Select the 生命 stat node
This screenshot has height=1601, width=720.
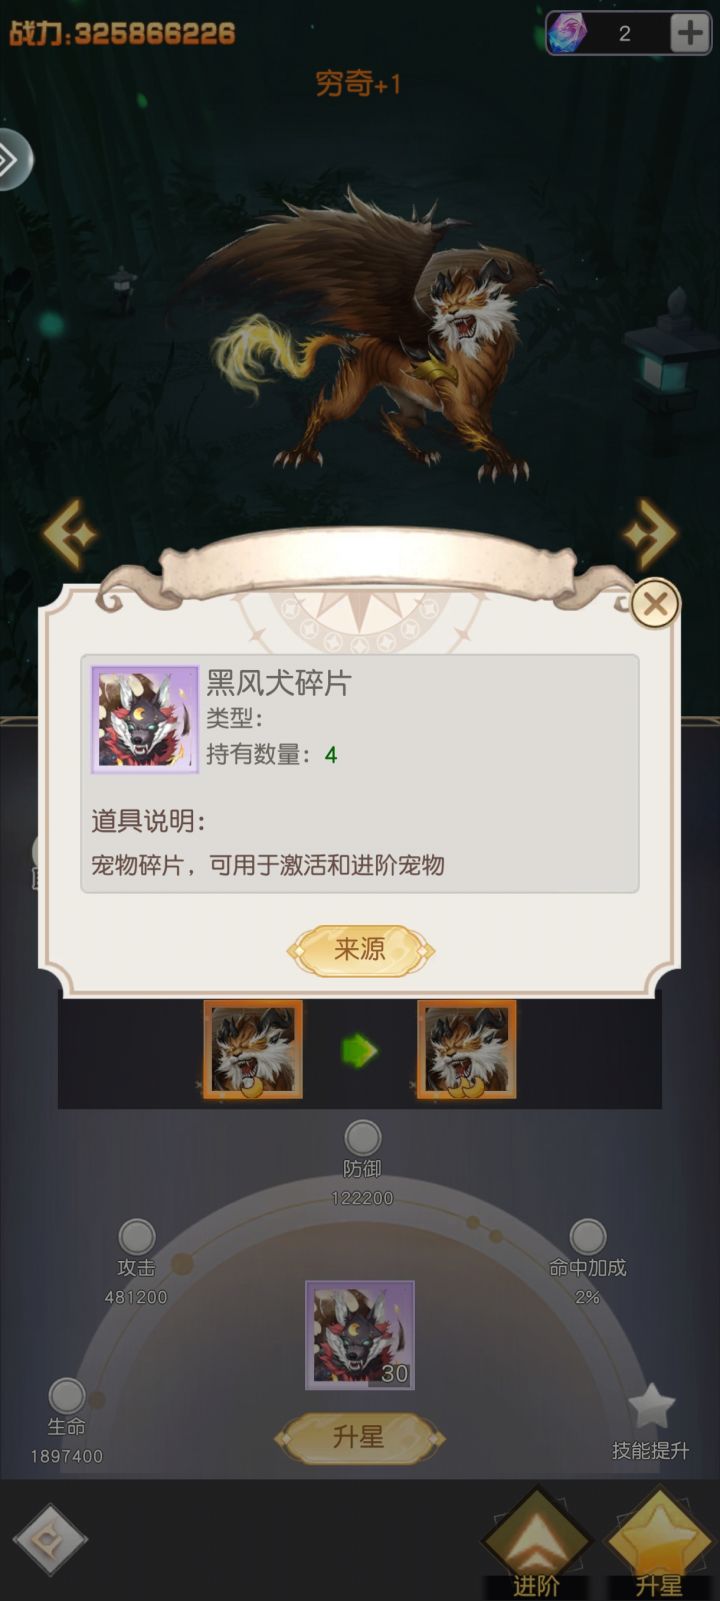click(x=67, y=1396)
